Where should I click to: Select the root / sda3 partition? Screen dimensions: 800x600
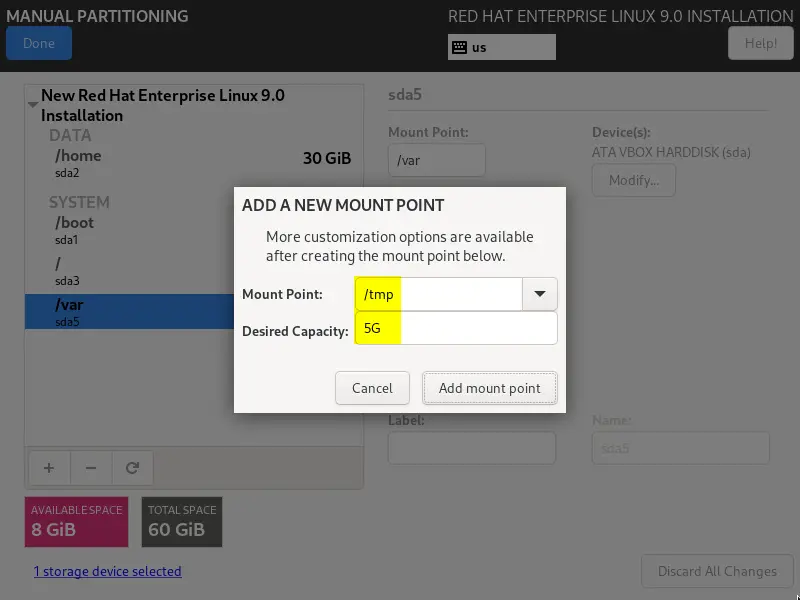(x=130, y=271)
